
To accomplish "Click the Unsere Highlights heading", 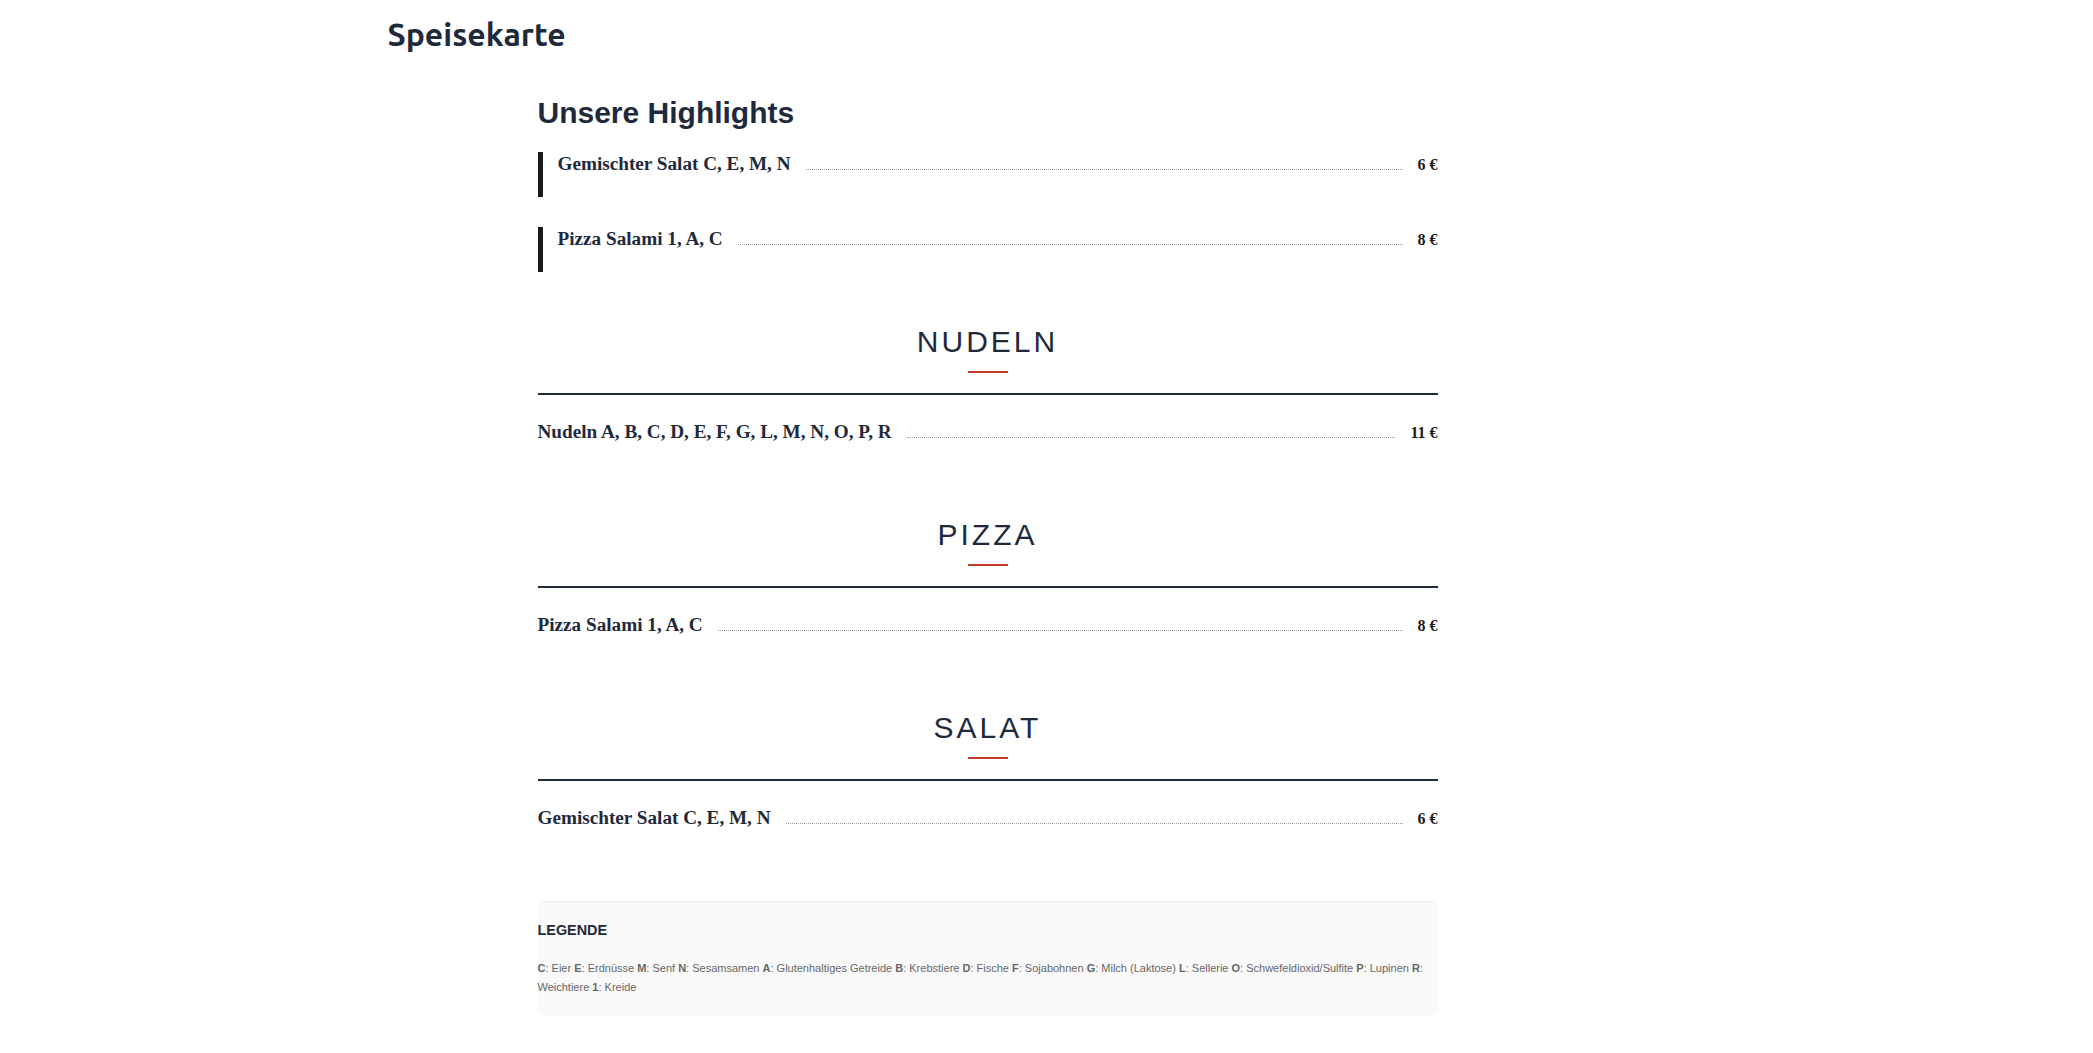I will pos(665,113).
